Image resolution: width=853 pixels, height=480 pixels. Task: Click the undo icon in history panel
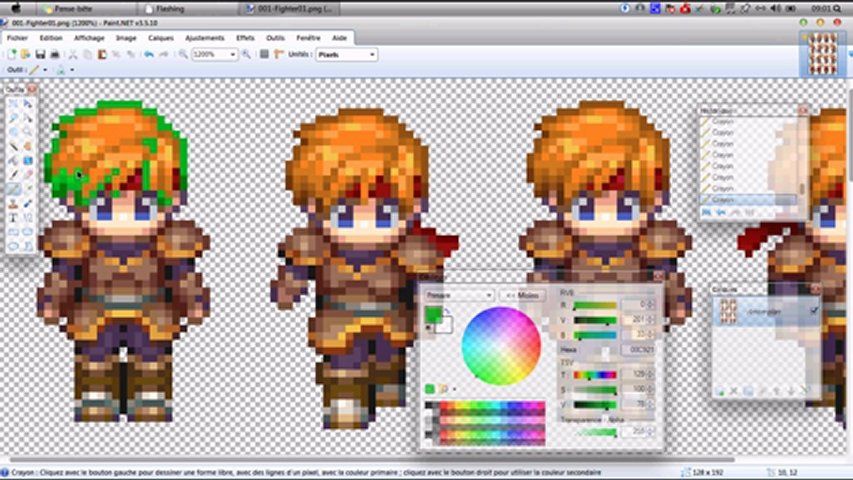tap(721, 213)
